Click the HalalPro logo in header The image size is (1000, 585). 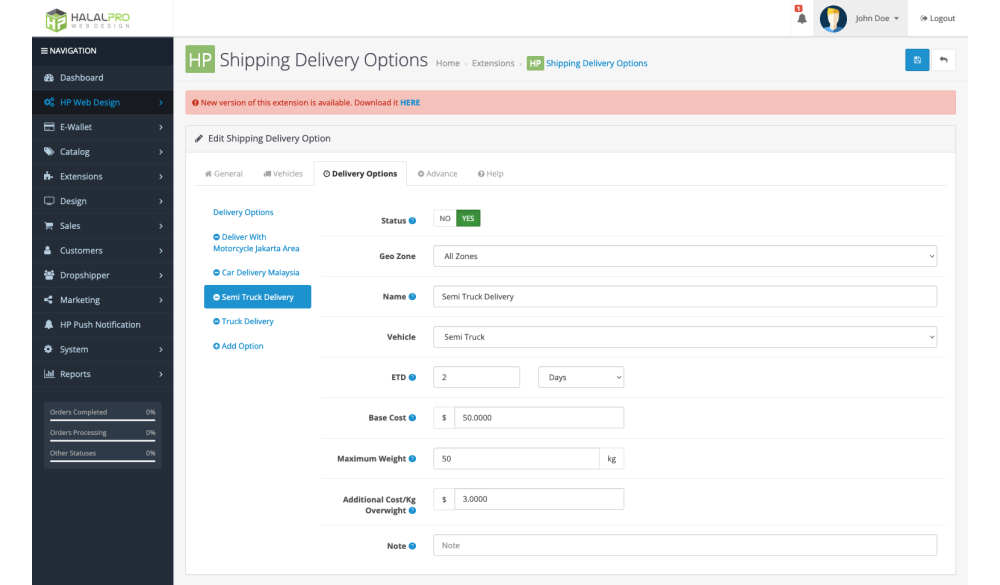(87, 19)
